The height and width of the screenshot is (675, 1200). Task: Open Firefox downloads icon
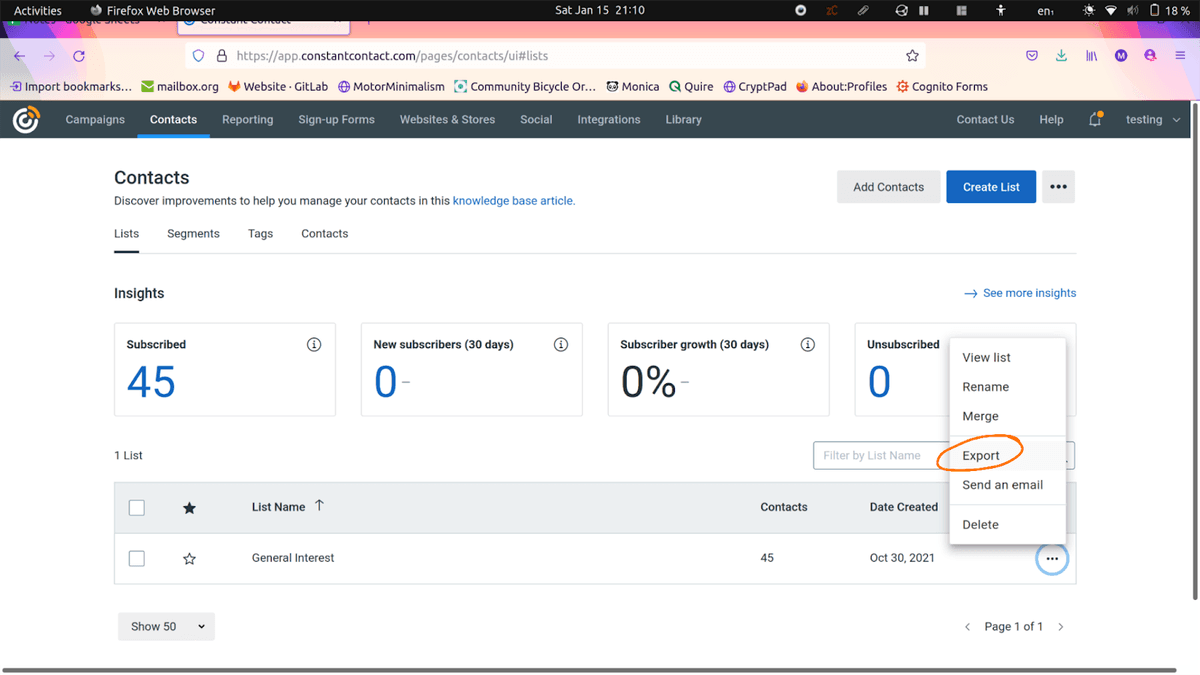coord(1061,56)
